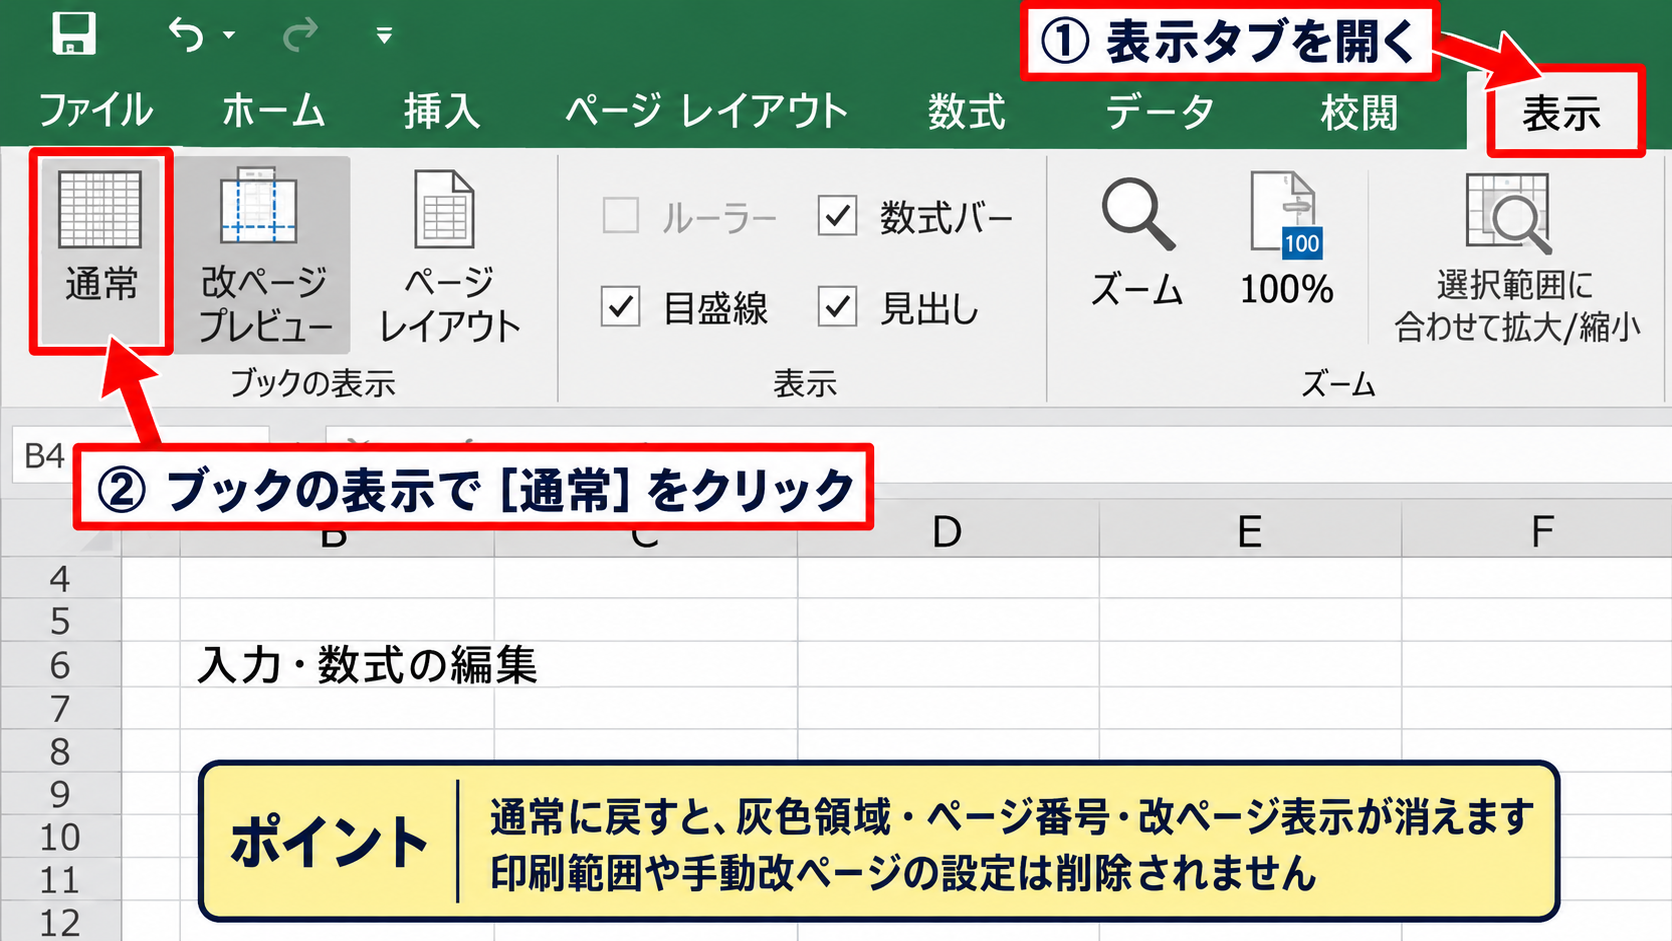Select the 表示 ribbon tab
This screenshot has width=1672, height=941.
(x=1562, y=113)
